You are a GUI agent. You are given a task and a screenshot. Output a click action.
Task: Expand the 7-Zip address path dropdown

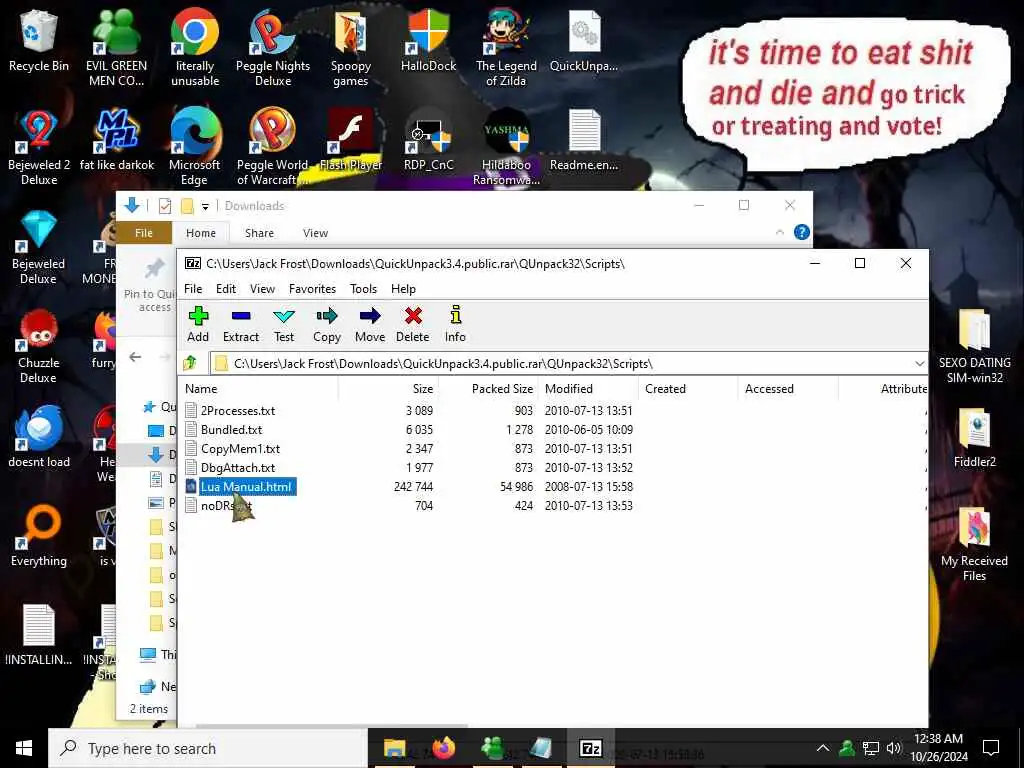click(x=919, y=364)
